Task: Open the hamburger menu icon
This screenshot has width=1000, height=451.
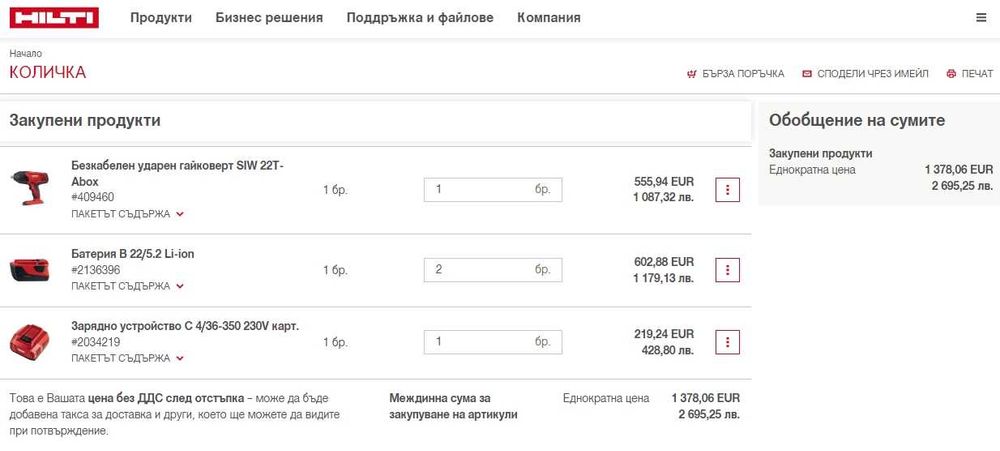Action: pyautogui.click(x=981, y=18)
